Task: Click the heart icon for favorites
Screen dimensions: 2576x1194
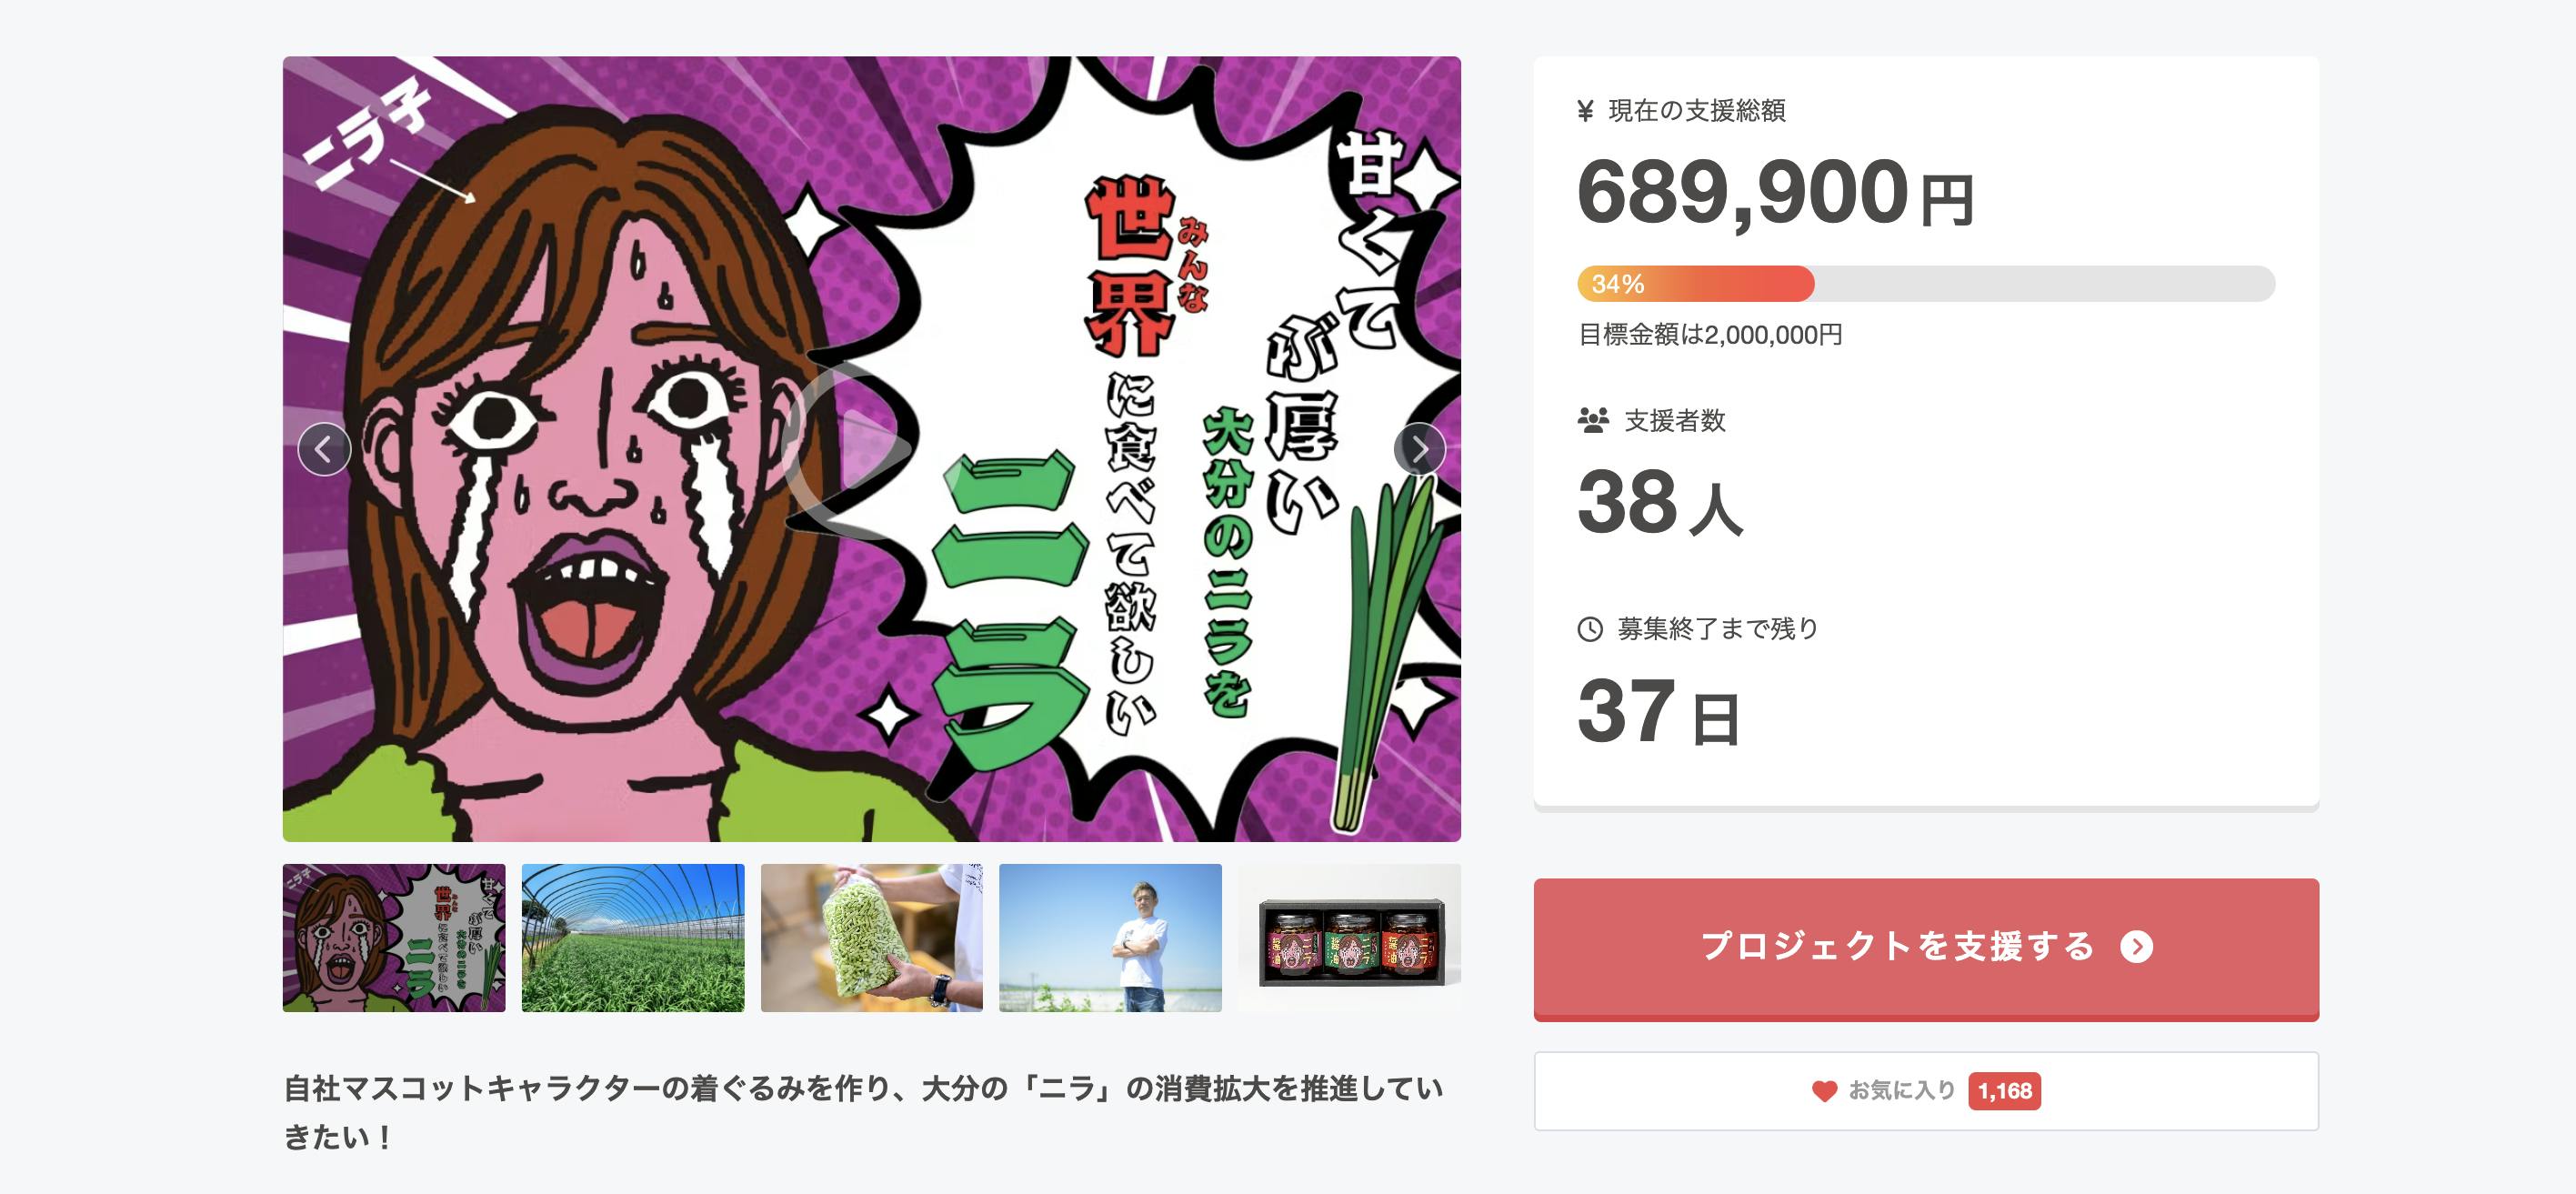Action: pyautogui.click(x=1824, y=1091)
